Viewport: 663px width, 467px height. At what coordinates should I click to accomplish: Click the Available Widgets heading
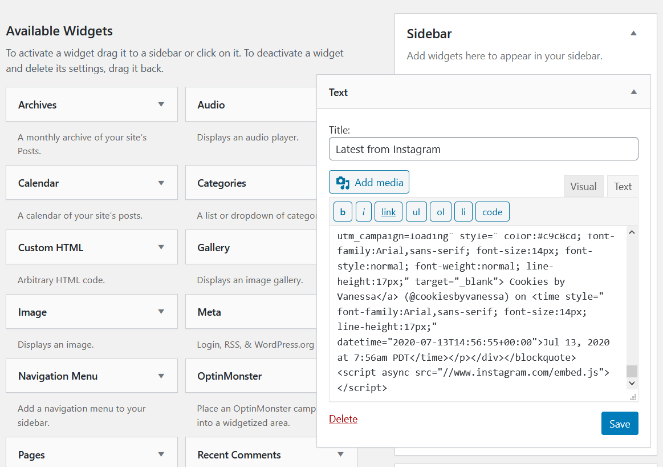point(59,31)
